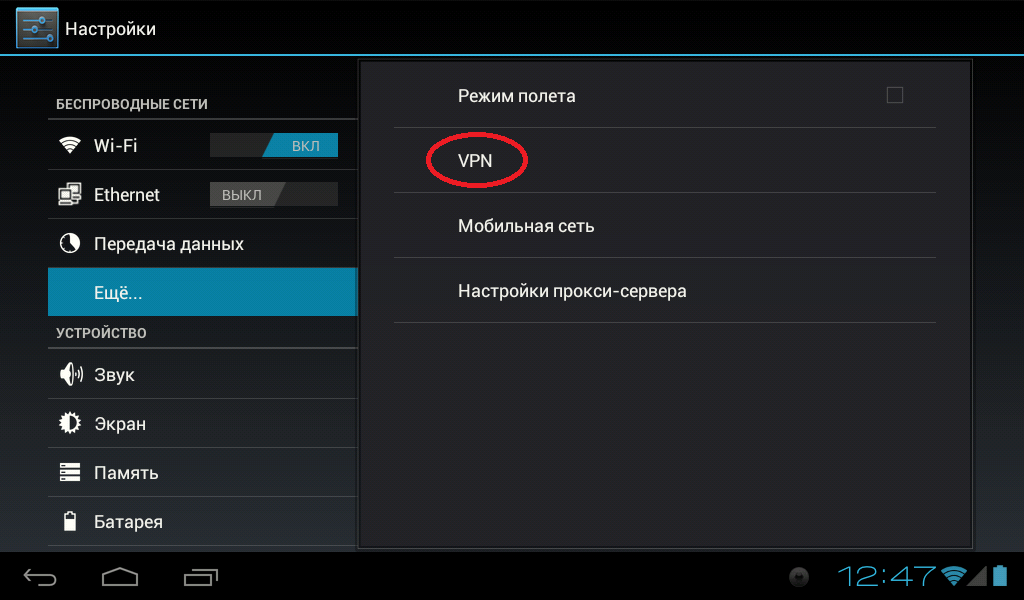Select the Ещё... sidebar item
The width and height of the screenshot is (1024, 600).
click(x=202, y=292)
